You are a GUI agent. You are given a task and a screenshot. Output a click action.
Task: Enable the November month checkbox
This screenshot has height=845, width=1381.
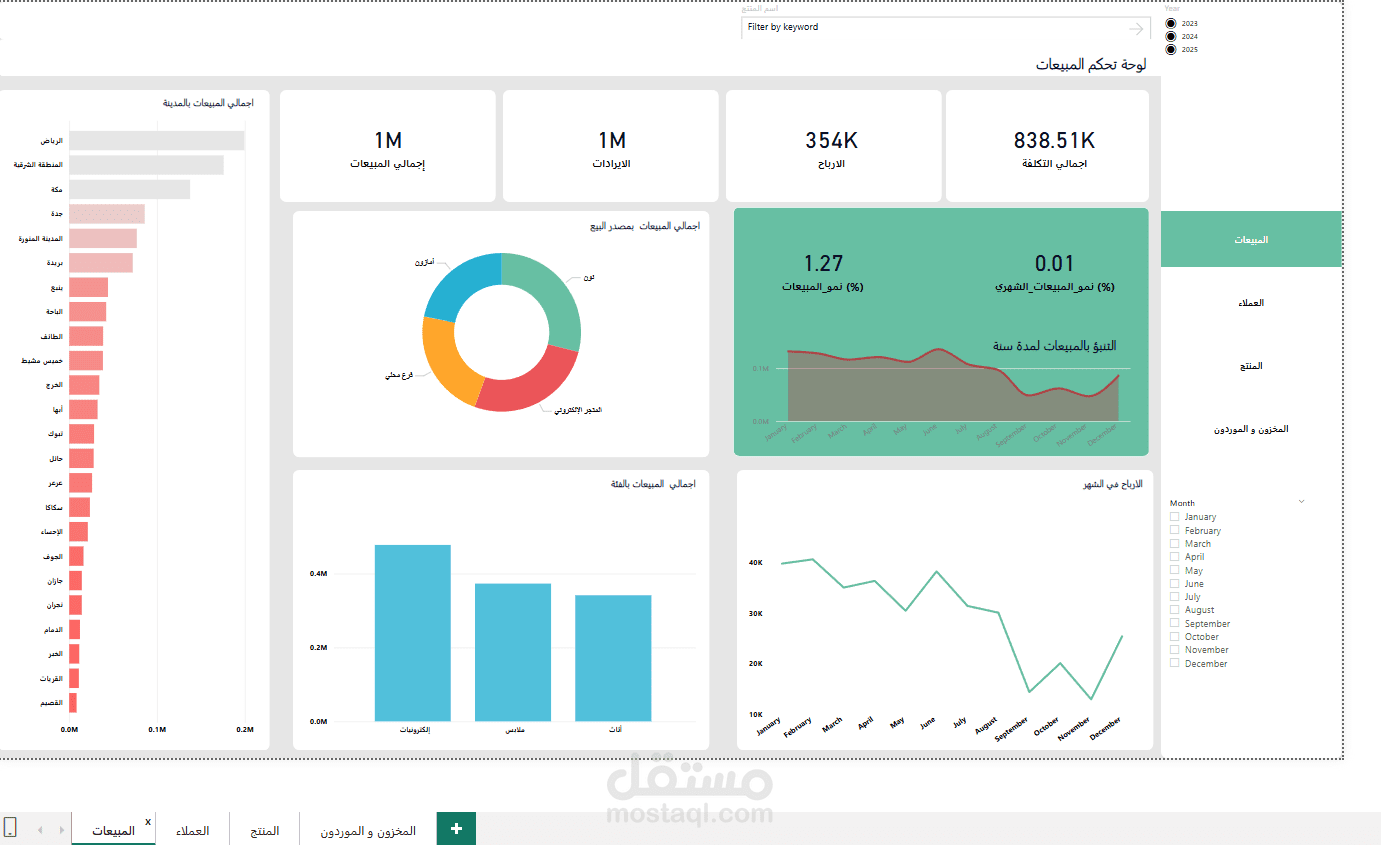(x=1175, y=650)
